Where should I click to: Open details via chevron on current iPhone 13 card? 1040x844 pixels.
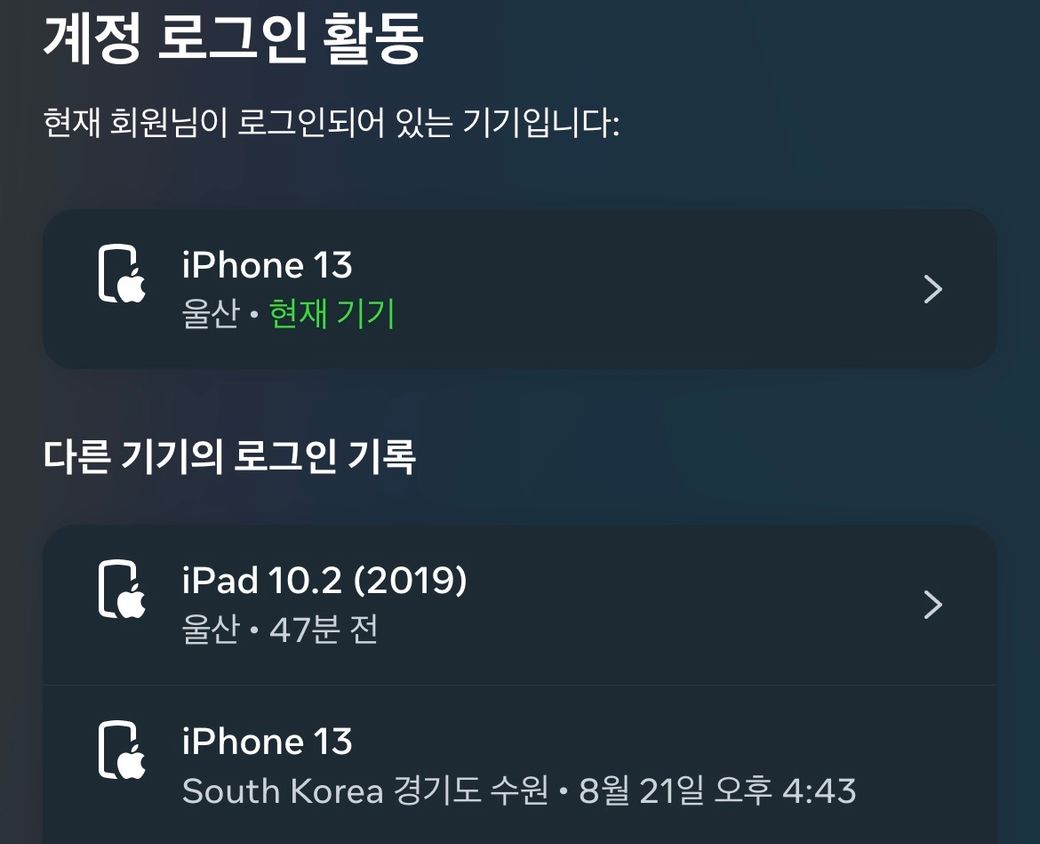coord(933,289)
